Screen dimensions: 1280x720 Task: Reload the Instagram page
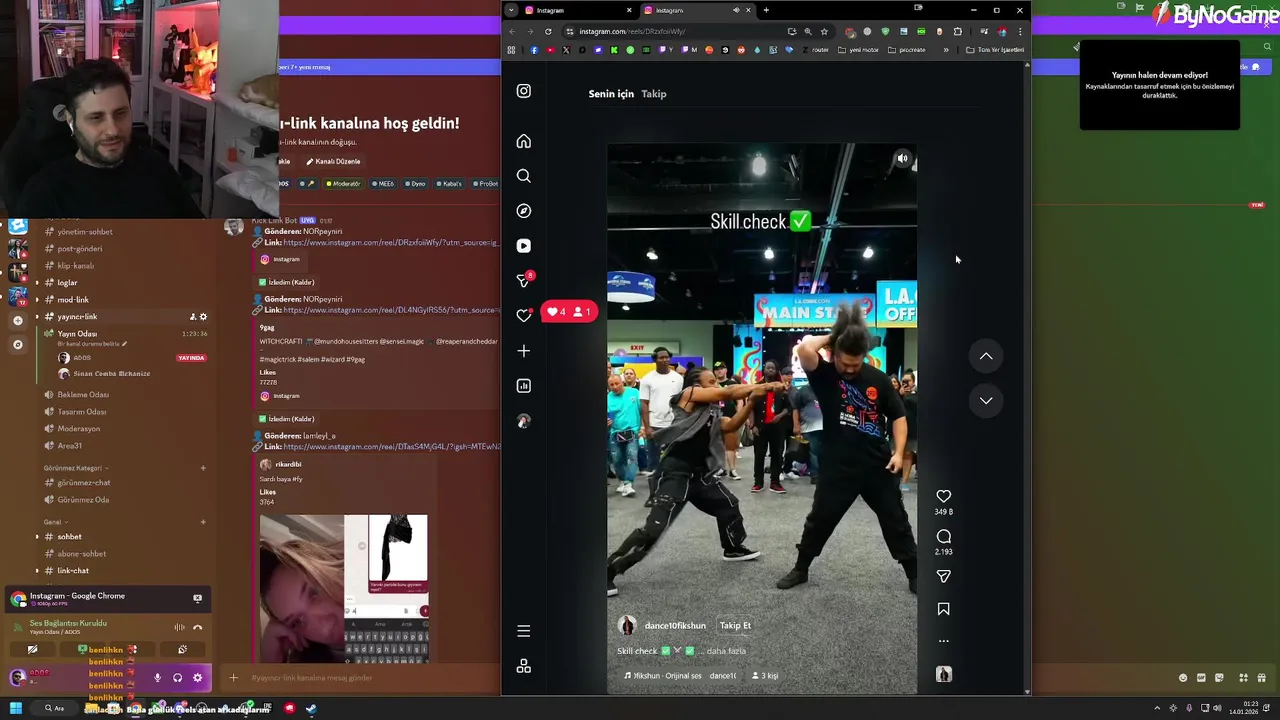[x=548, y=31]
